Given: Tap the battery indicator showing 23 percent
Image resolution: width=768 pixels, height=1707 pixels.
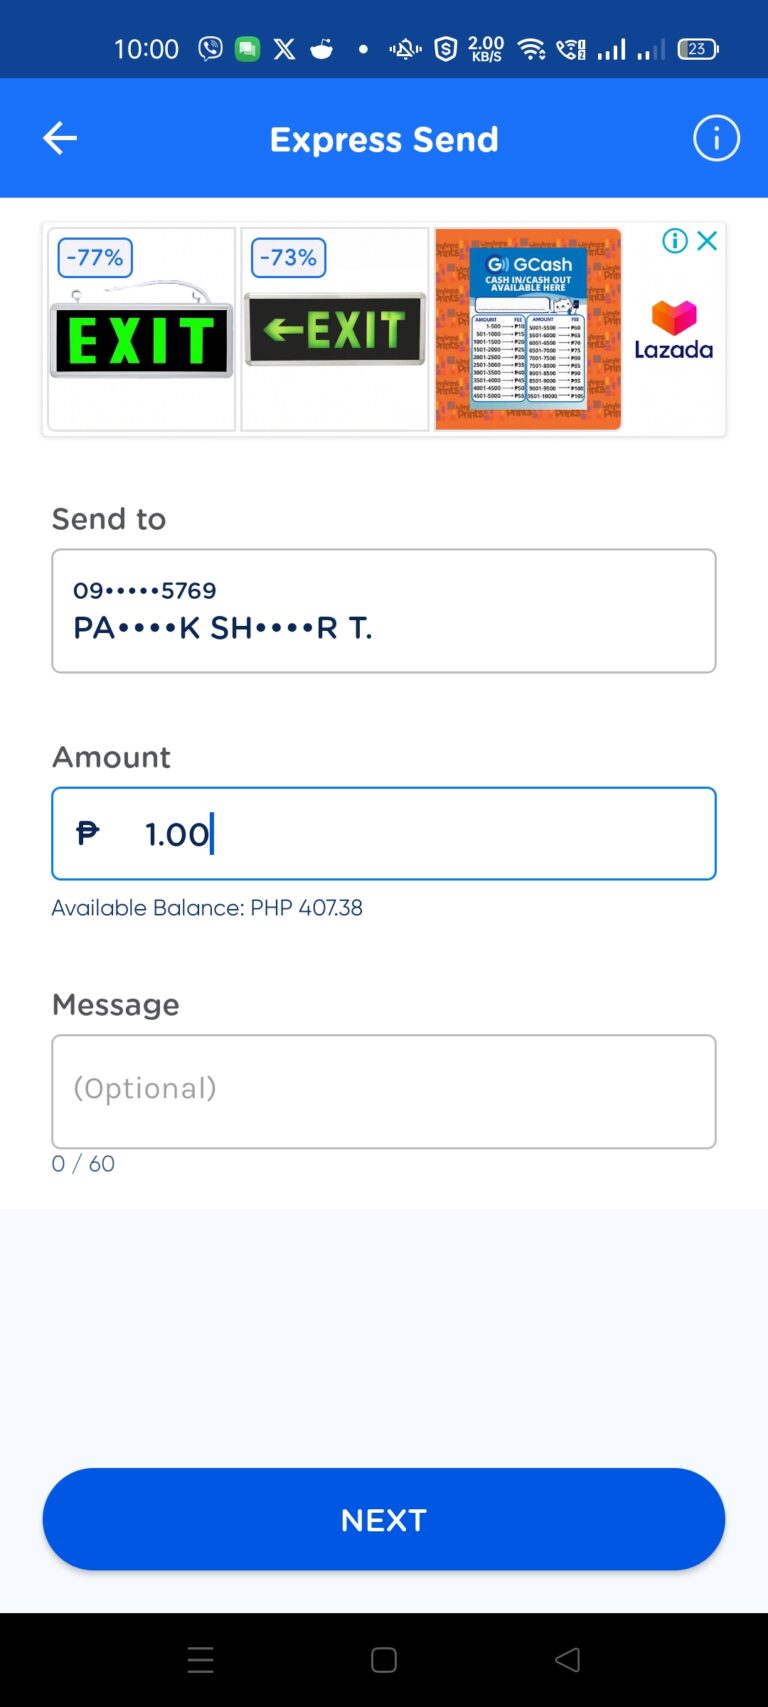Looking at the screenshot, I should tap(697, 47).
